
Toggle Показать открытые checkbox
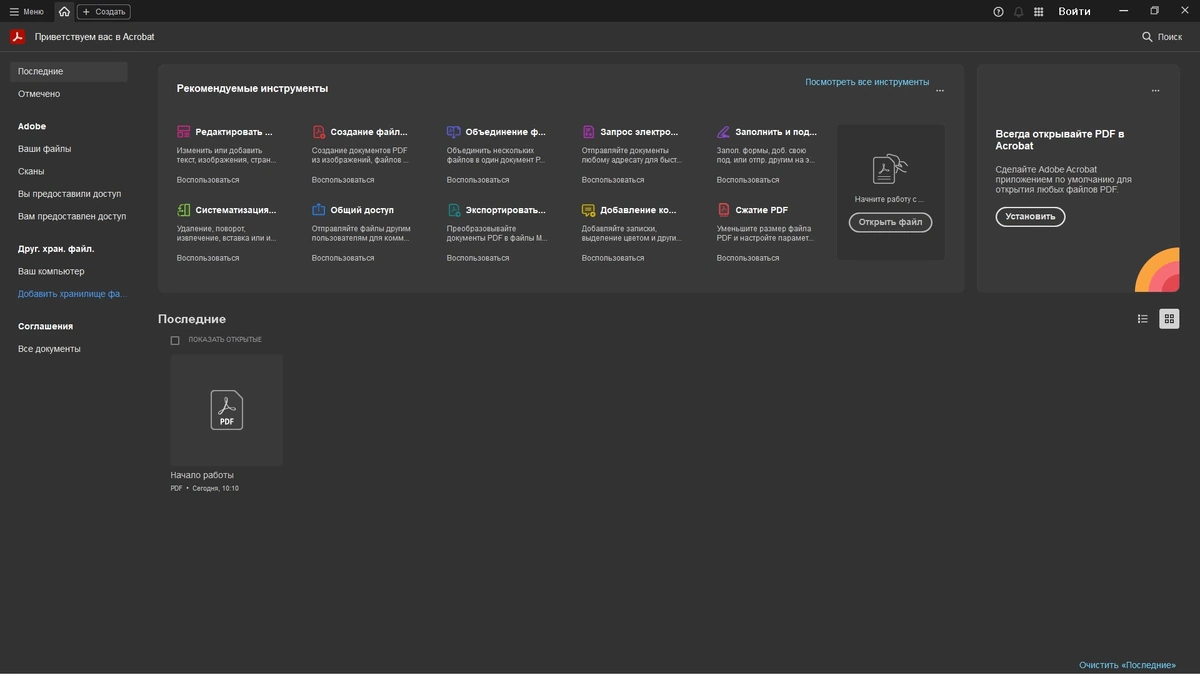[x=175, y=340]
